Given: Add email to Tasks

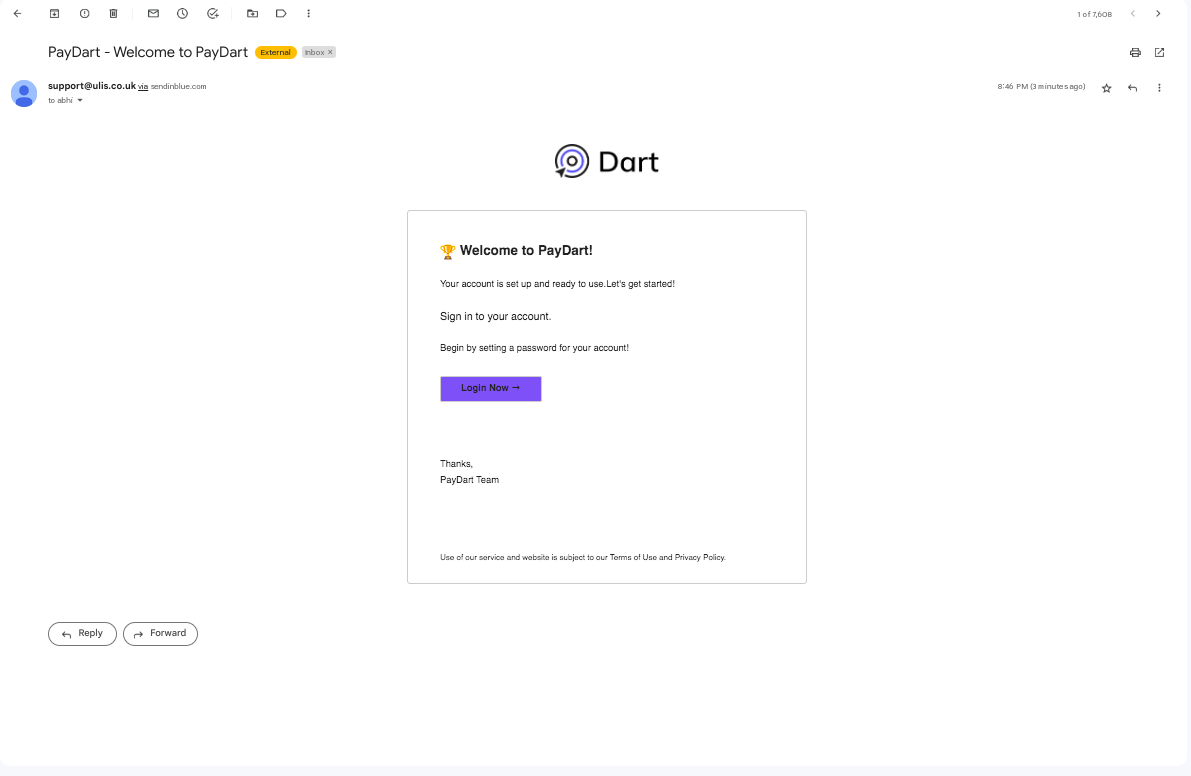Looking at the screenshot, I should (213, 14).
